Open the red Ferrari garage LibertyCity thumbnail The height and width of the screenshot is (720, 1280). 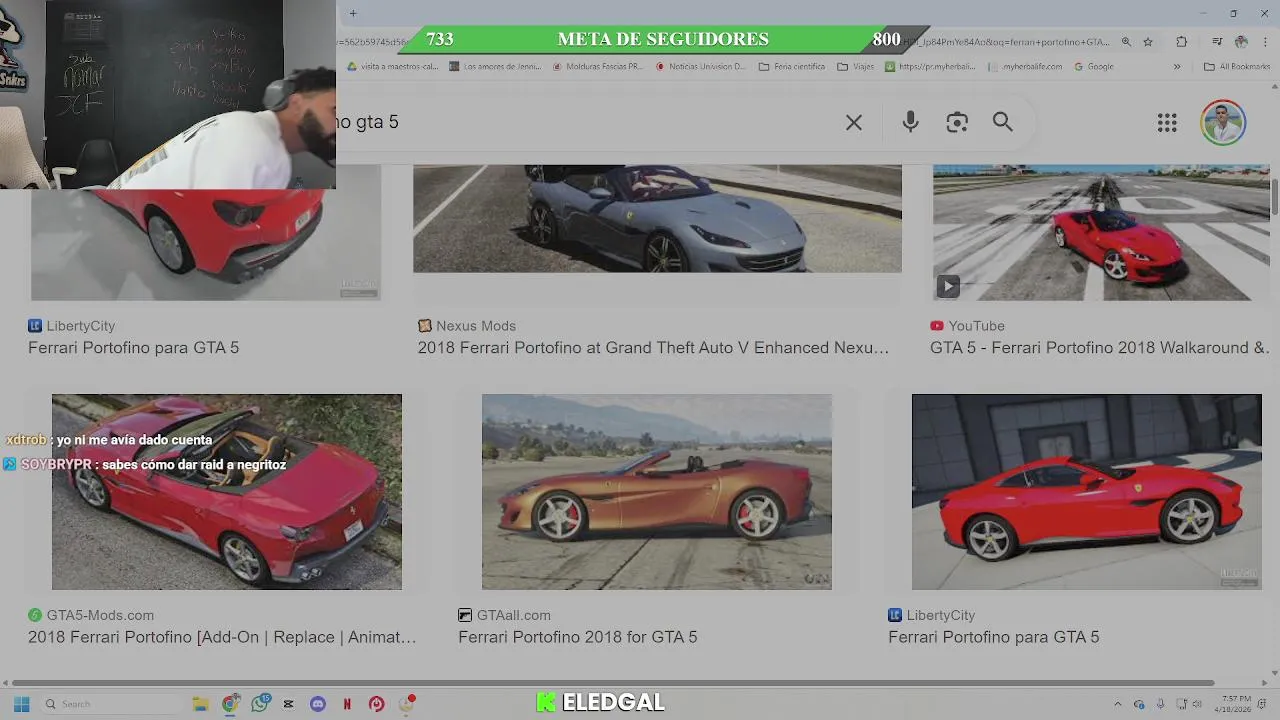click(x=1087, y=492)
